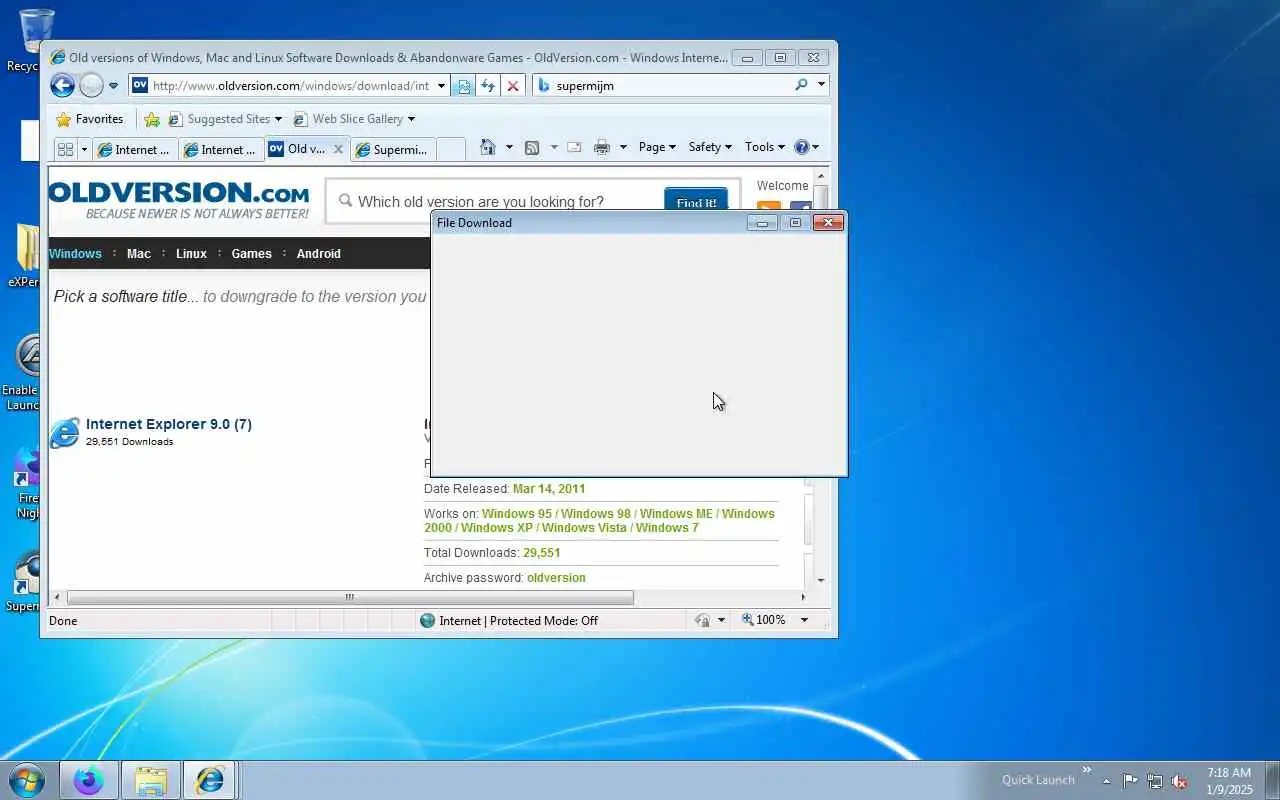Open Suggested Sites on Favorites bar
Screen dimensions: 1280x800
[x=225, y=119]
